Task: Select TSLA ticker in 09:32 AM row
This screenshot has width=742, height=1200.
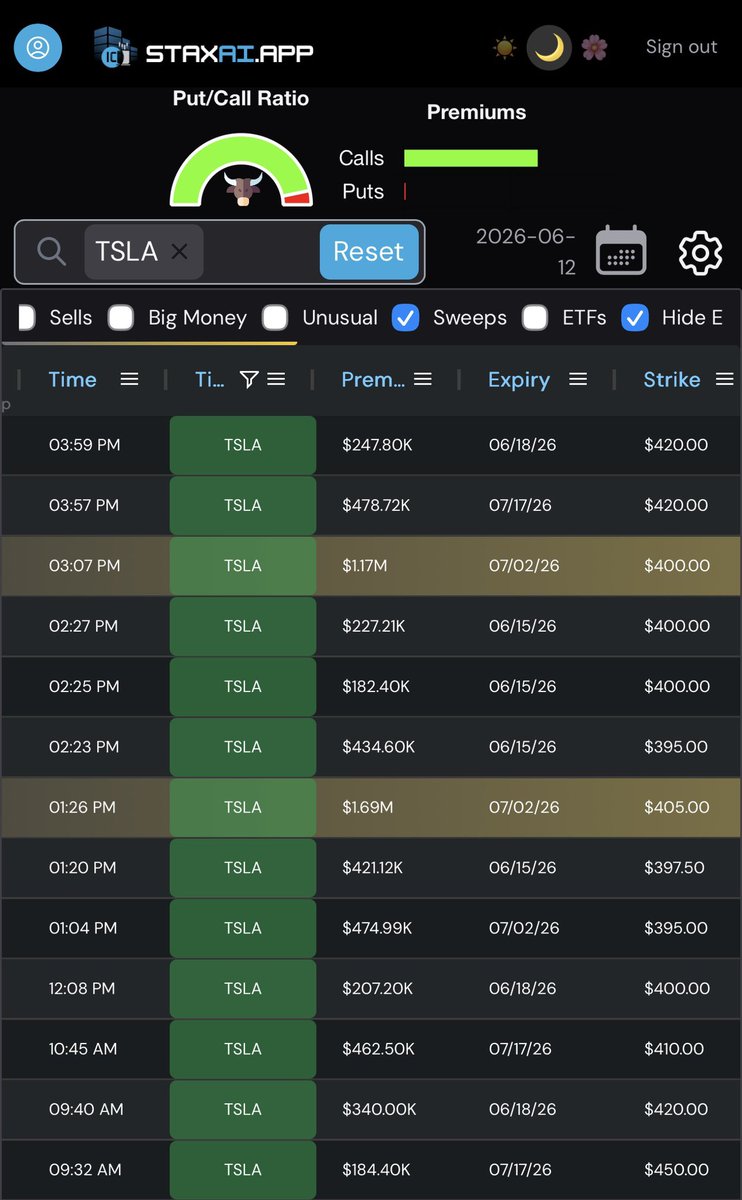Action: click(x=243, y=1169)
